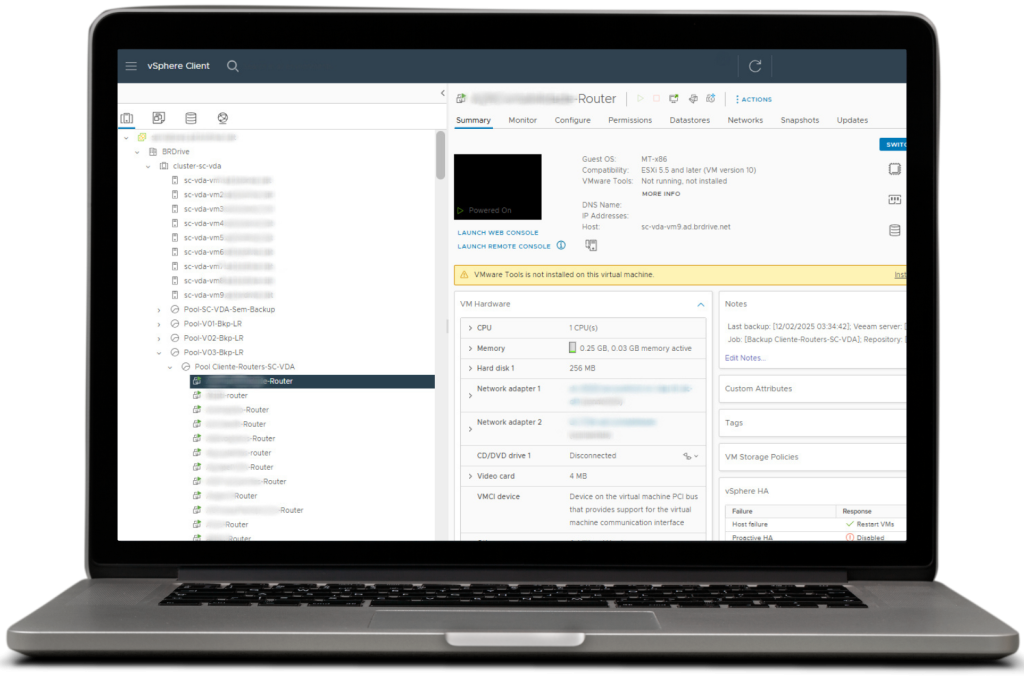1024x683 pixels.
Task: Click the CPU usage chip icon
Action: pos(895,169)
